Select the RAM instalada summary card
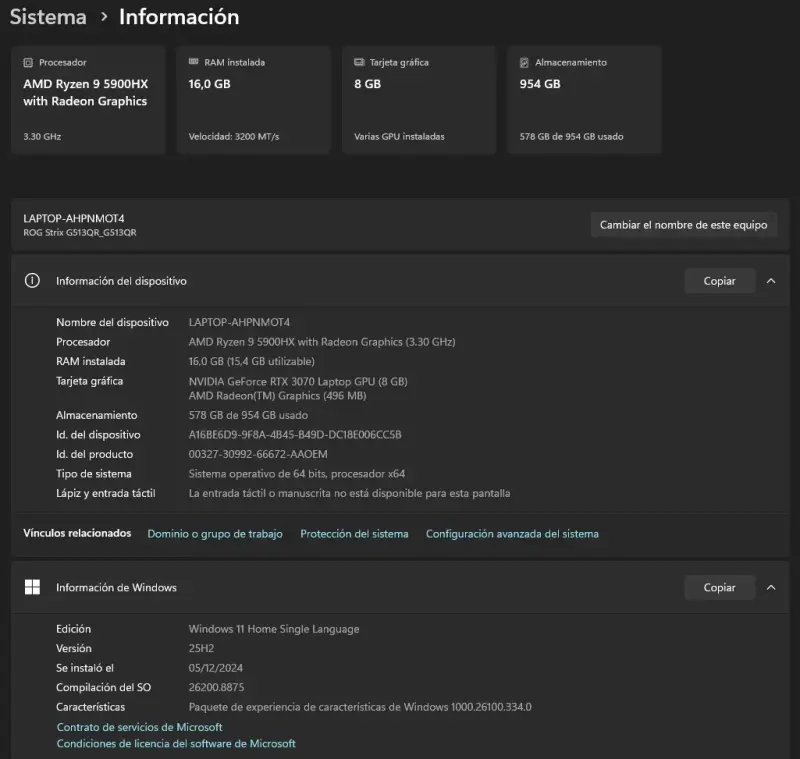The width and height of the screenshot is (800, 759). click(x=254, y=99)
